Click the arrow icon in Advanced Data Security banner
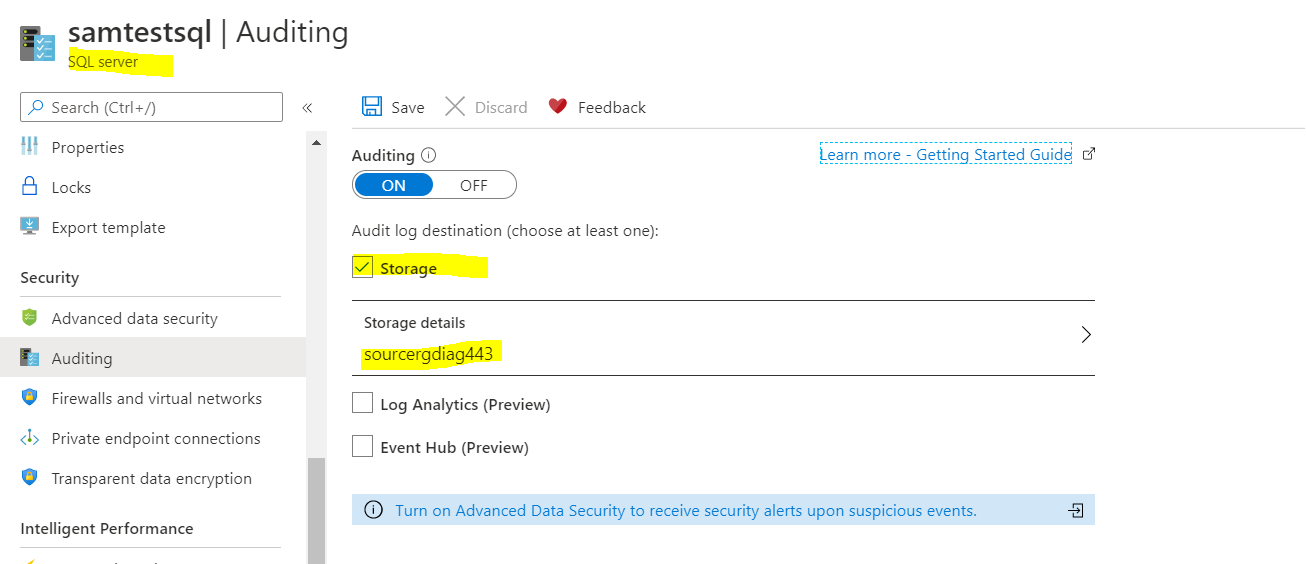This screenshot has height=564, width=1306. click(1076, 510)
